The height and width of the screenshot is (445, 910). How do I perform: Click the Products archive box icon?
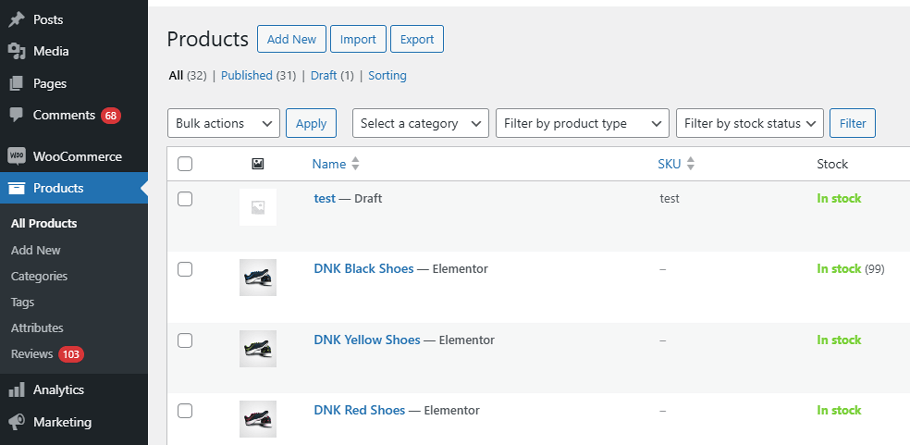point(16,188)
